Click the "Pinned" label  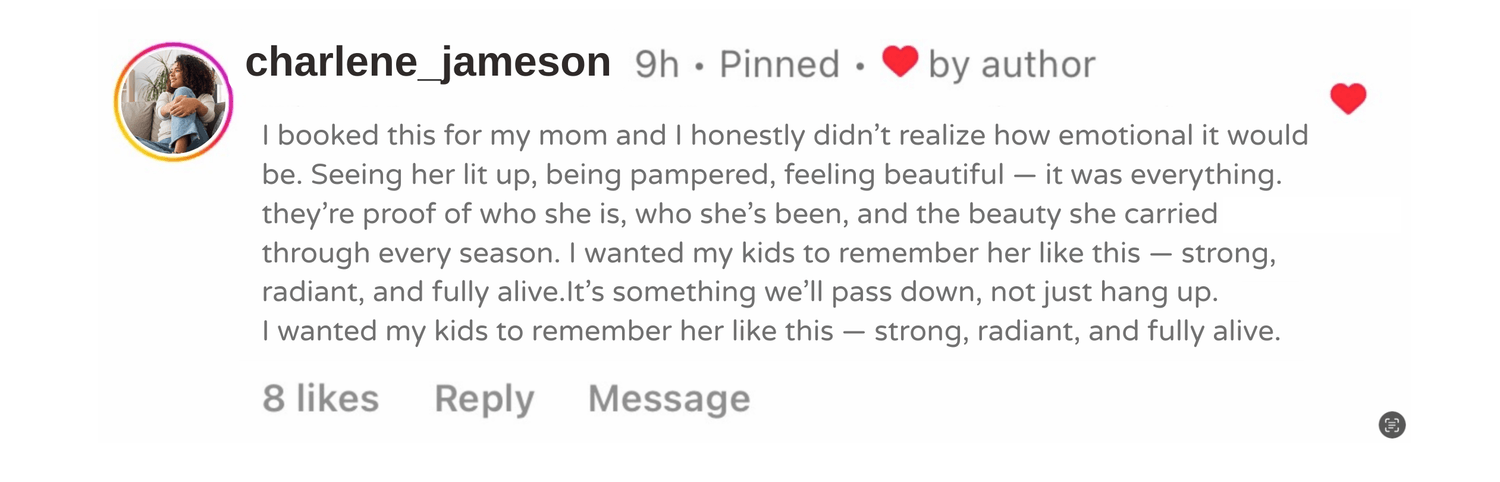[x=779, y=65]
